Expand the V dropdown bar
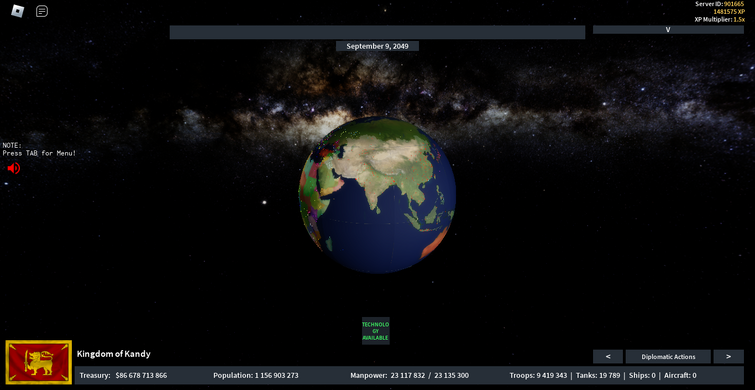This screenshot has width=755, height=390. pyautogui.click(x=668, y=29)
